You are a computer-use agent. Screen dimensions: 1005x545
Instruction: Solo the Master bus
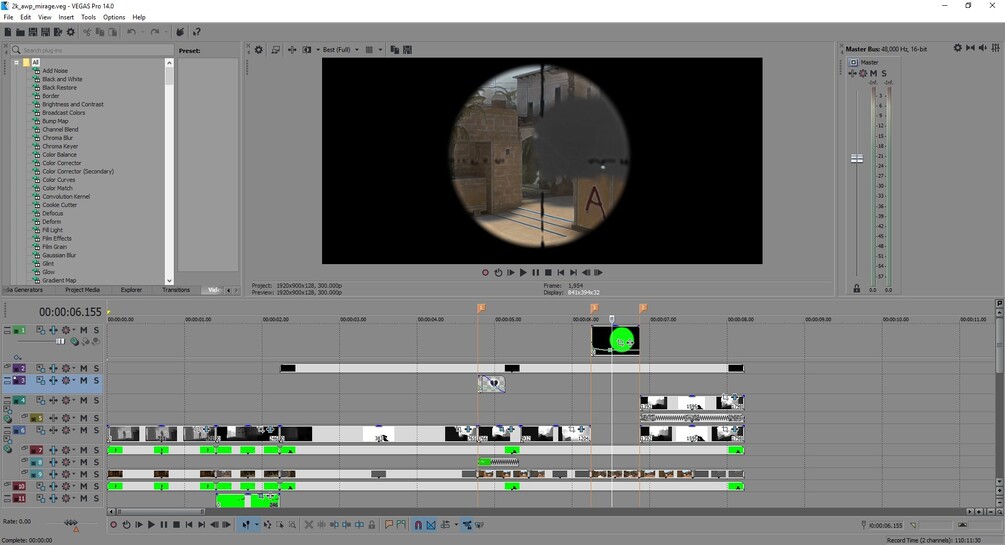click(884, 74)
